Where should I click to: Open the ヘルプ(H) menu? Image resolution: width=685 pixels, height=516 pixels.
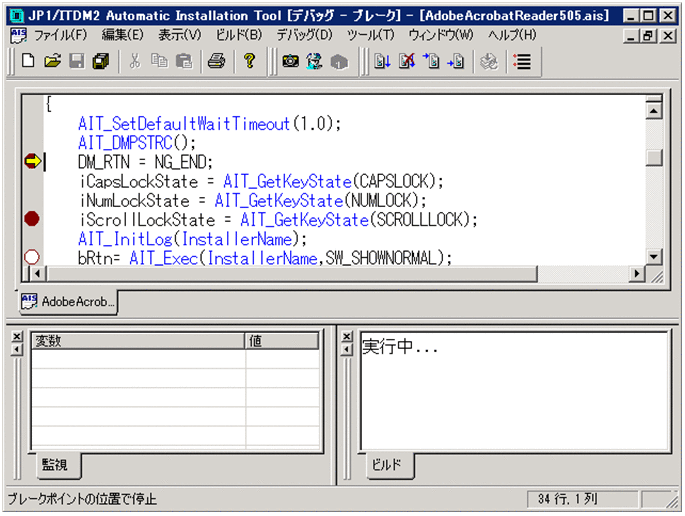512,35
